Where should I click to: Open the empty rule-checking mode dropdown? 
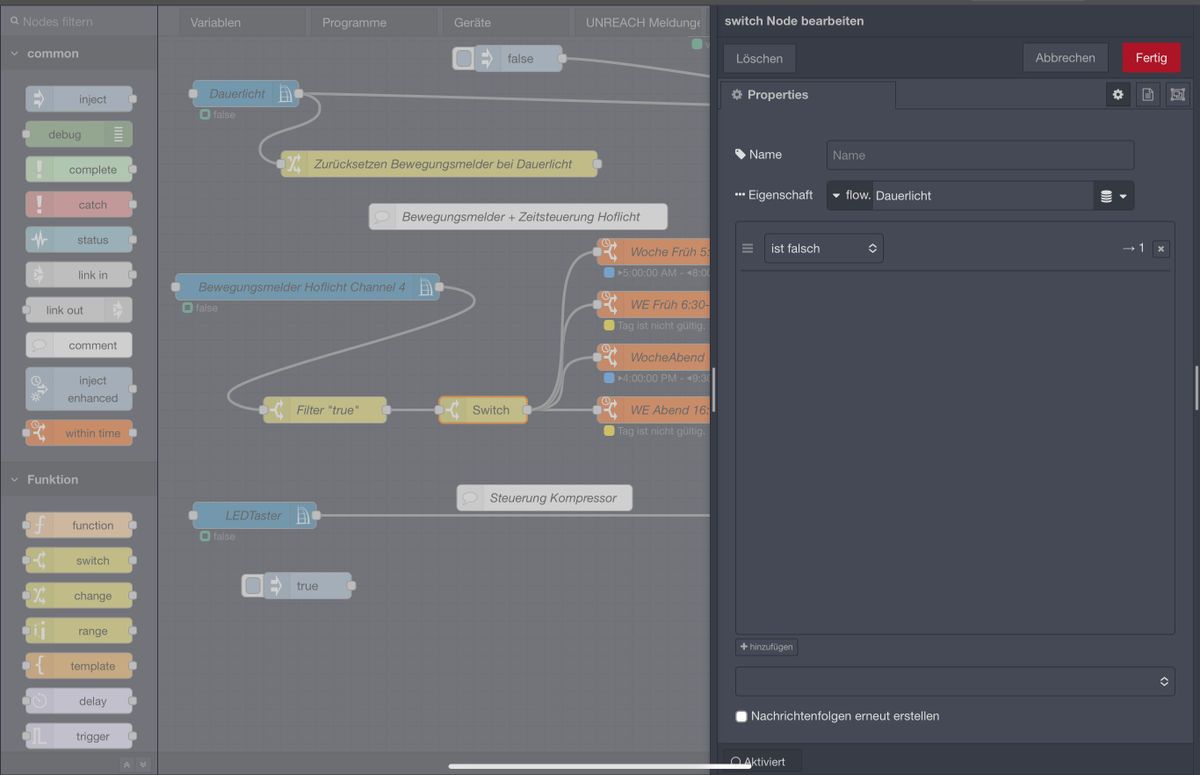point(955,681)
